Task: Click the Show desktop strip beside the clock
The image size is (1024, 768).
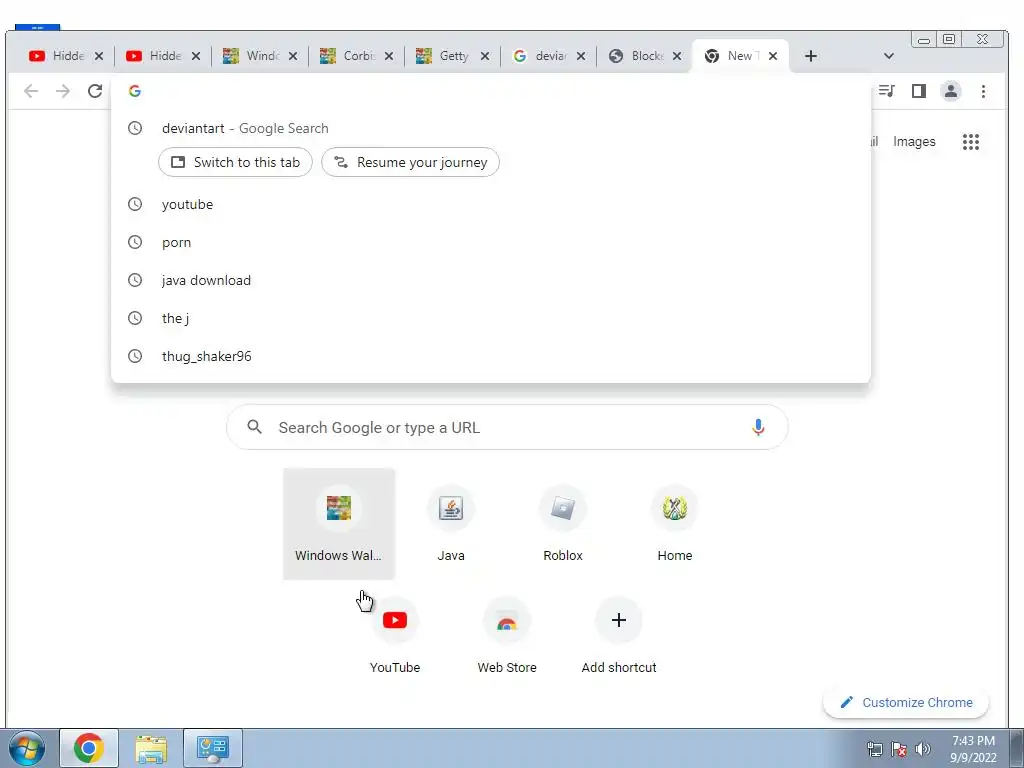Action: (x=1016, y=748)
